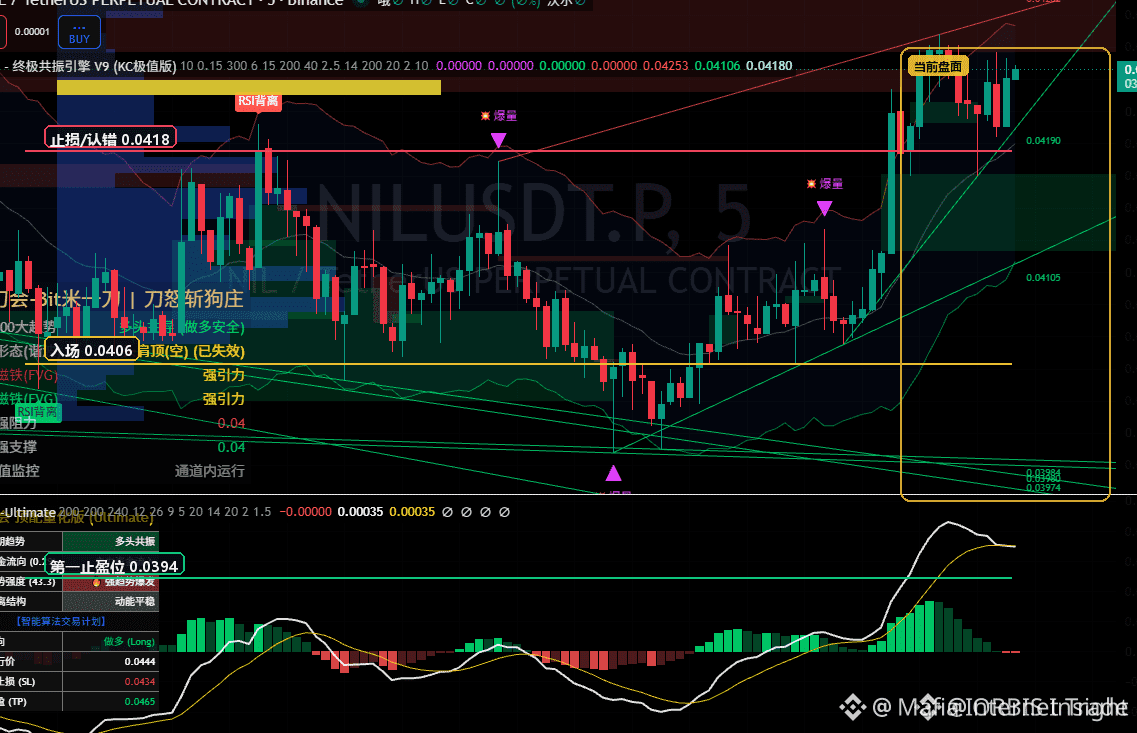The image size is (1137, 733).
Task: Click the green 0.04106 indicator legend value
Action: click(717, 66)
